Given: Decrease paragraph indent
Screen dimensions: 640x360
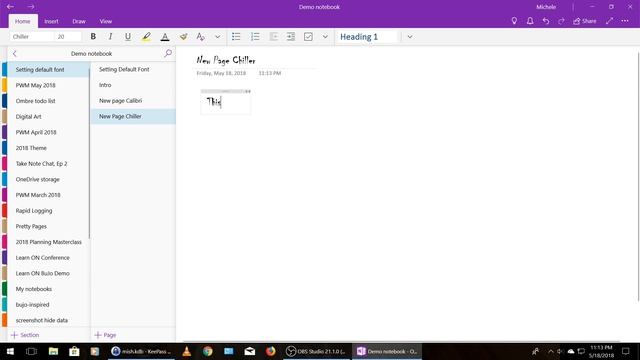Looking at the screenshot, I should (x=273, y=37).
